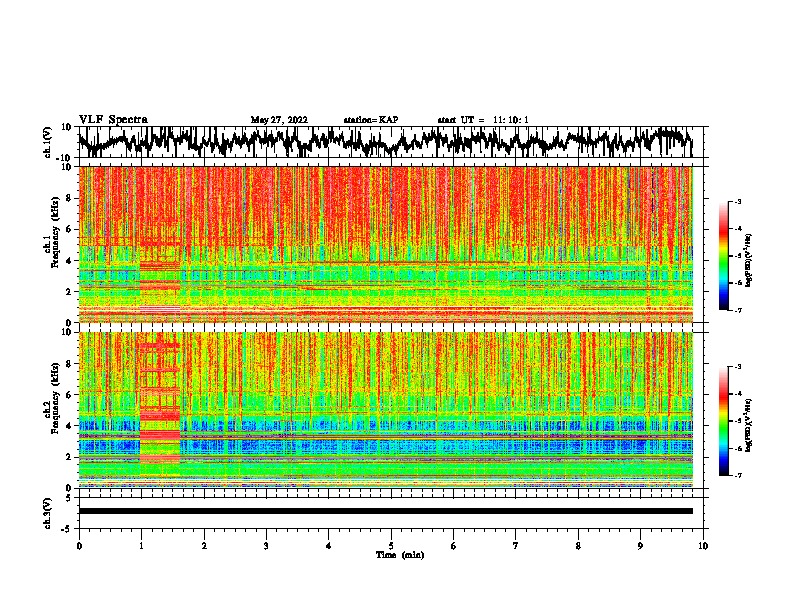792x612 pixels.
Task: Click the "-3" label on ch.1 color bar
Action: point(738,201)
